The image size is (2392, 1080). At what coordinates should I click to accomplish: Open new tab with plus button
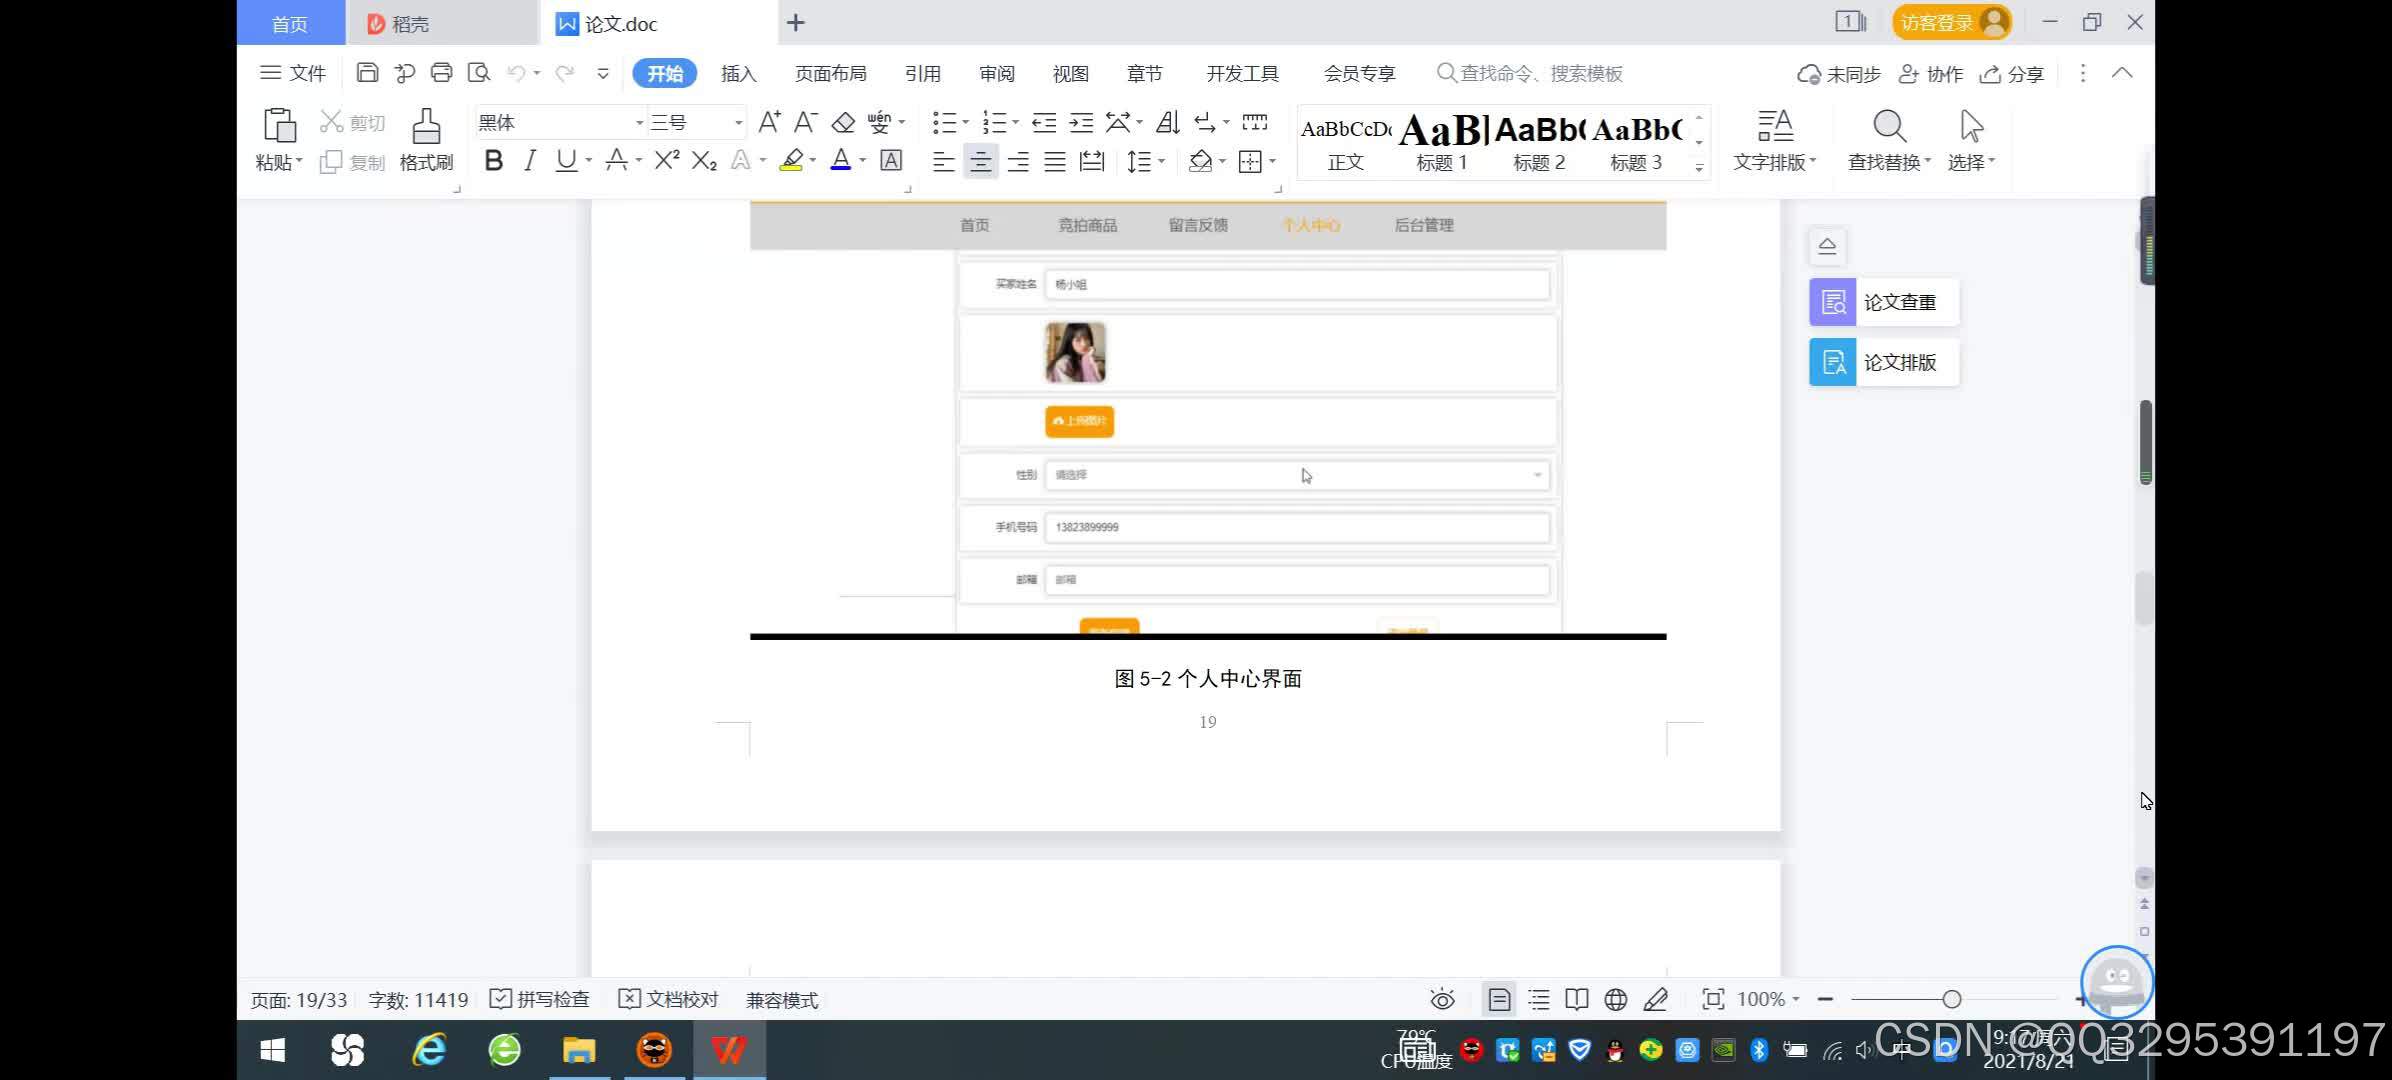click(795, 22)
